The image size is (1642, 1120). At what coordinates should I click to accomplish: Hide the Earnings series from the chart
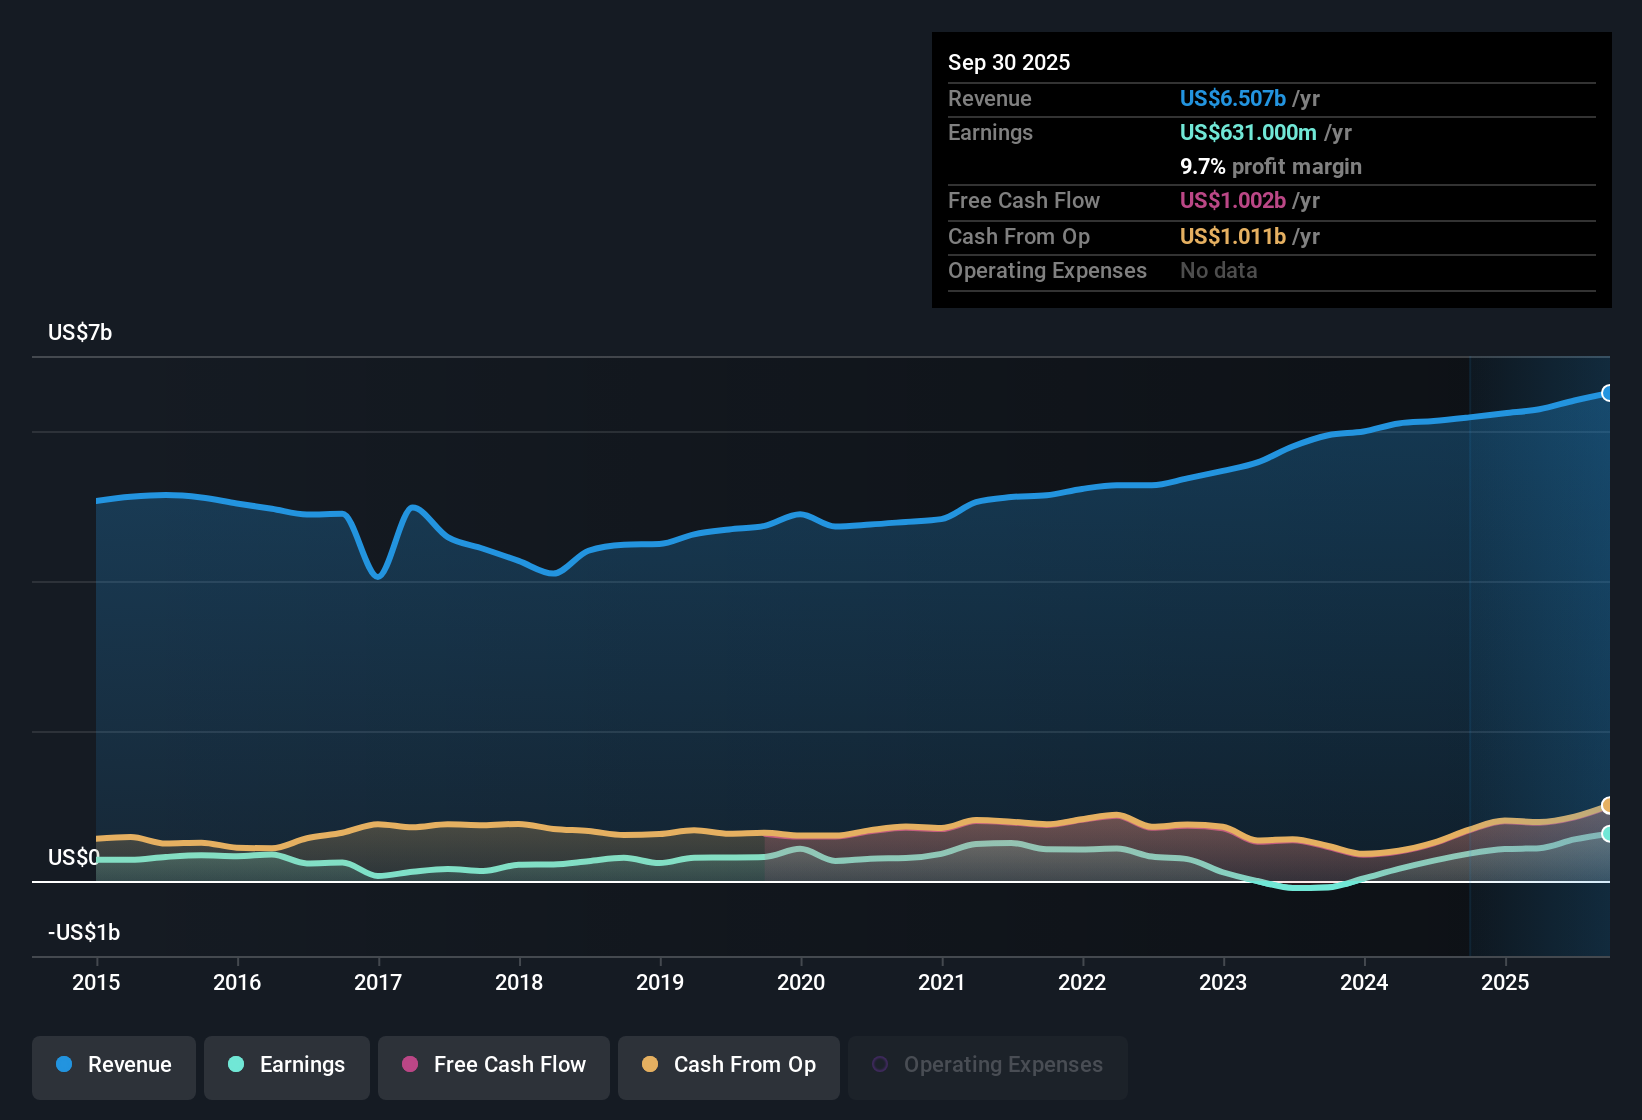coord(287,1065)
